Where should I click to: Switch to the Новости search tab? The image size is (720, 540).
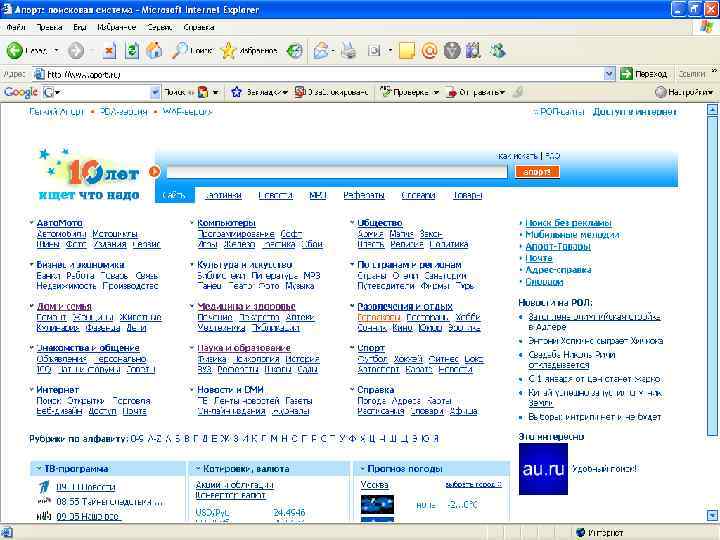point(276,195)
